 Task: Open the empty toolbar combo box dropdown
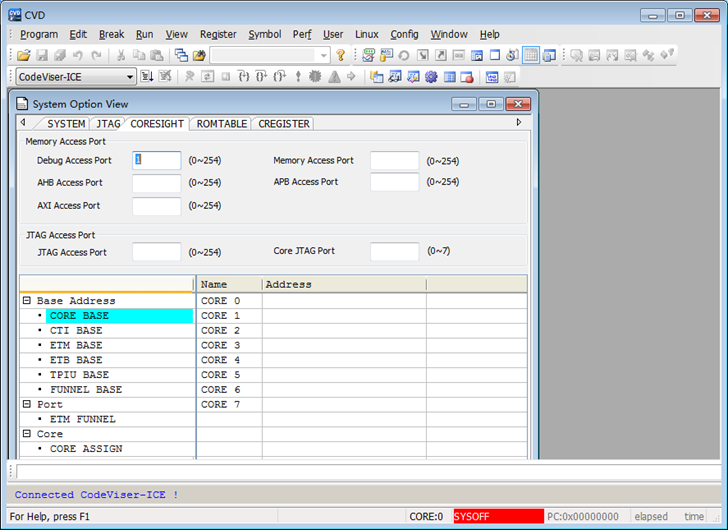pos(324,56)
